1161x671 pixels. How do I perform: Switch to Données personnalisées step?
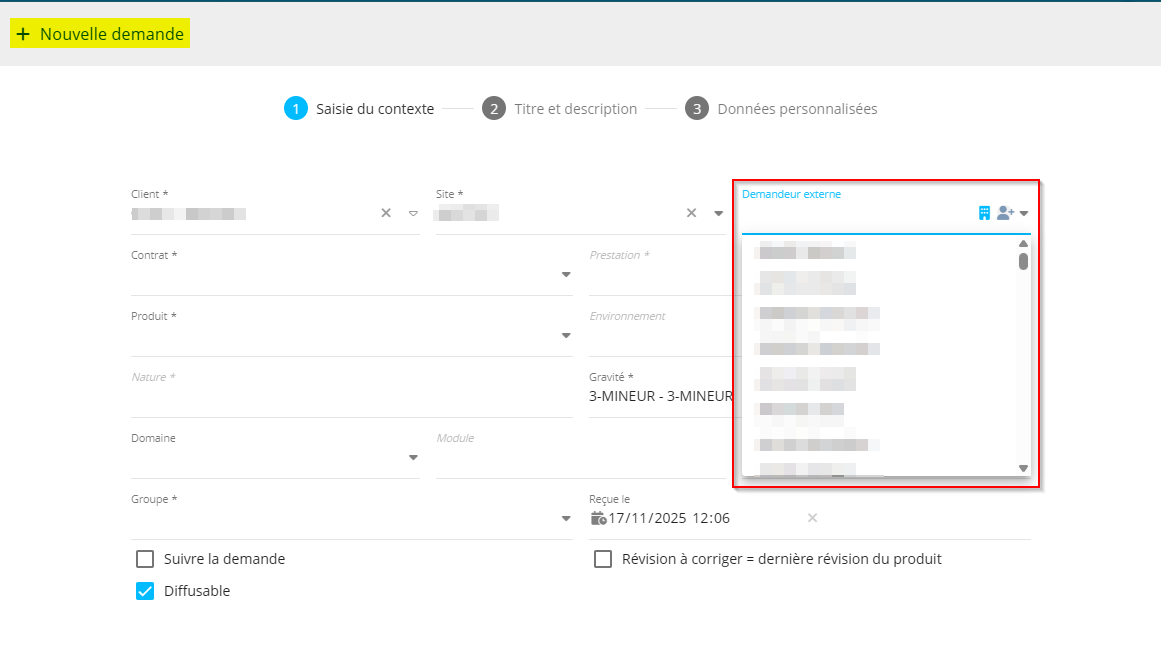click(x=797, y=109)
